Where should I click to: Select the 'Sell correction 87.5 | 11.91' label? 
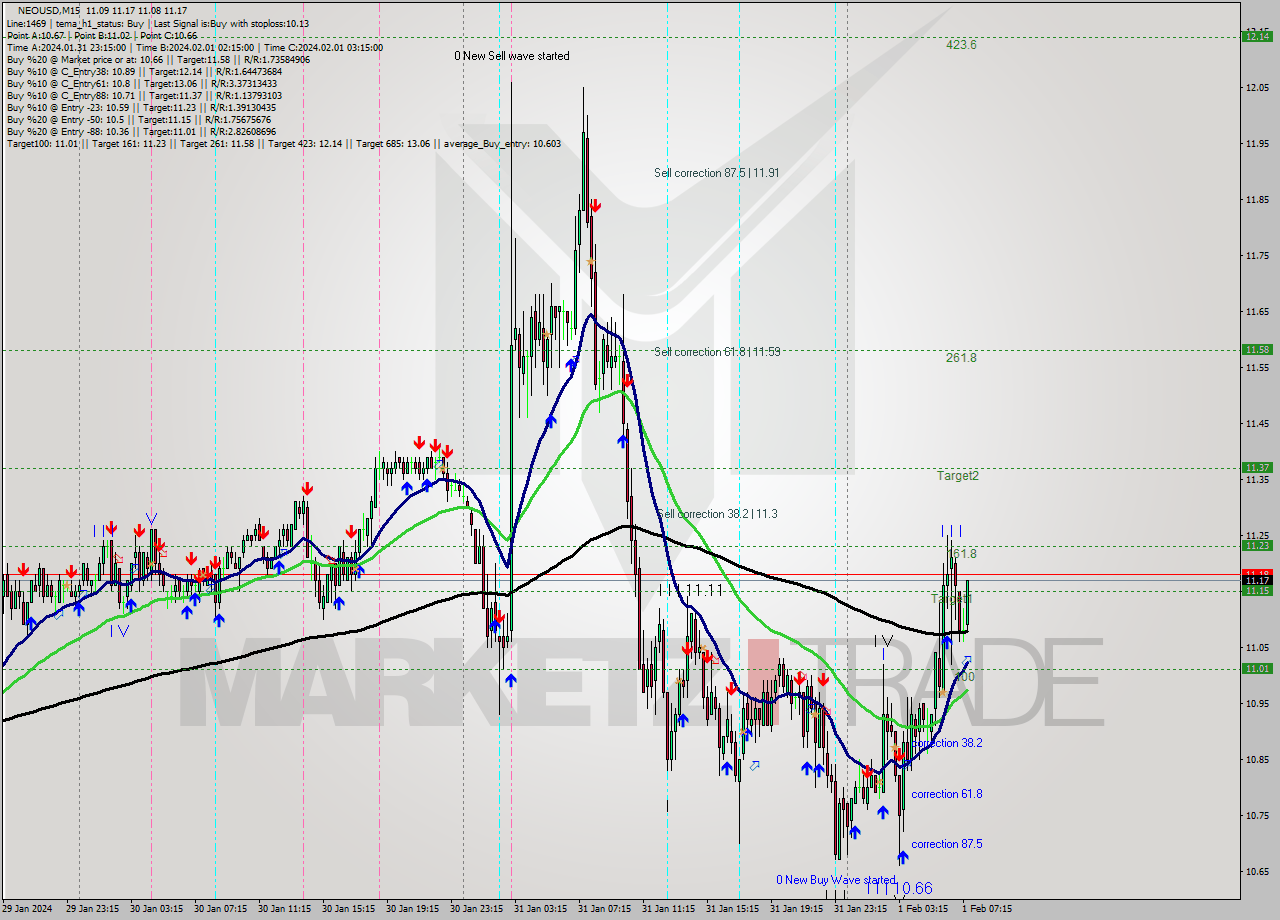point(717,173)
